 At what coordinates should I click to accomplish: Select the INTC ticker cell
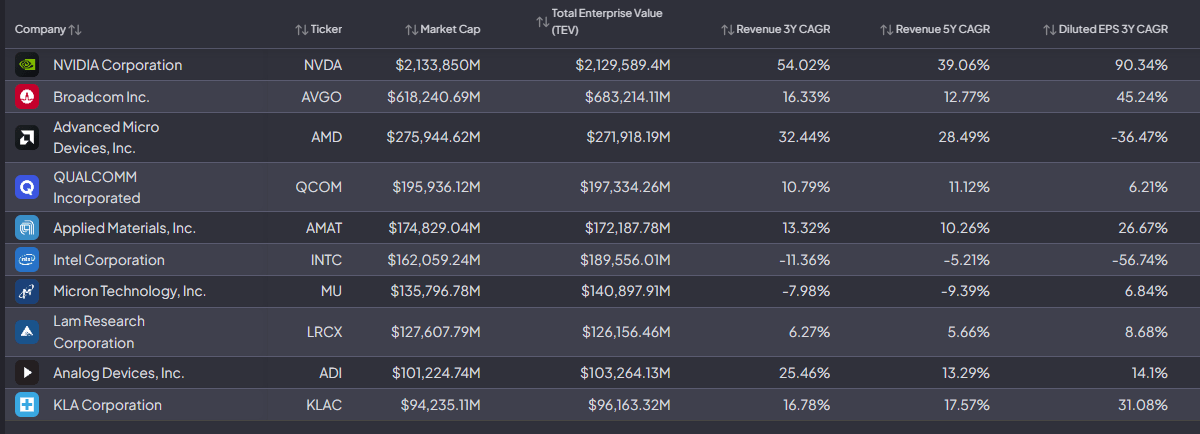coord(326,260)
